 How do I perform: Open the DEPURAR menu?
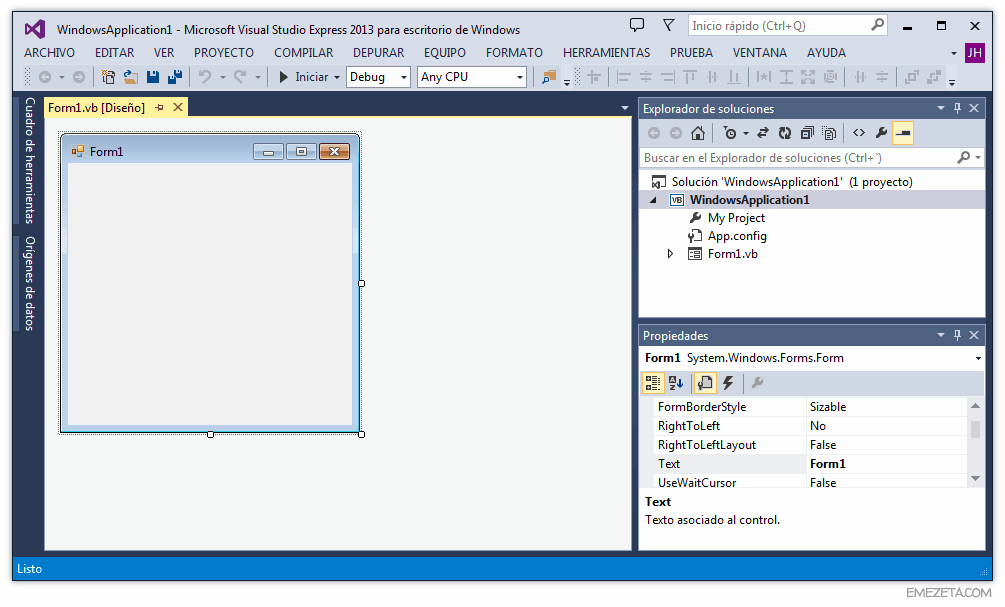[x=378, y=53]
